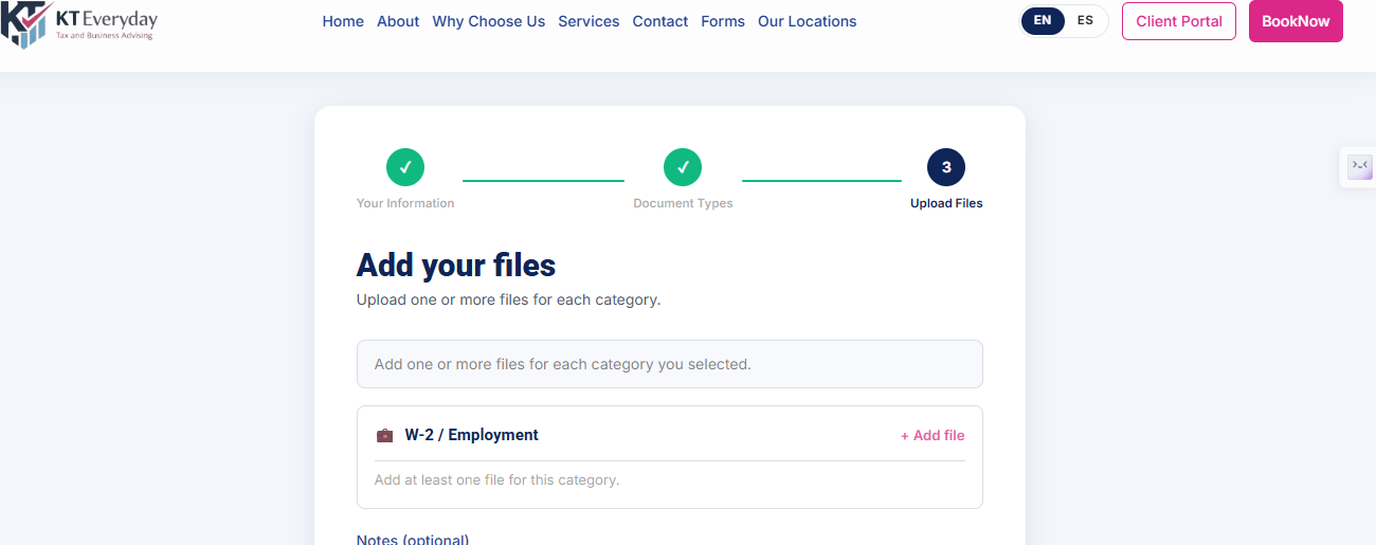Select step 3 Upload Files circle
The width and height of the screenshot is (1376, 545).
[x=946, y=167]
